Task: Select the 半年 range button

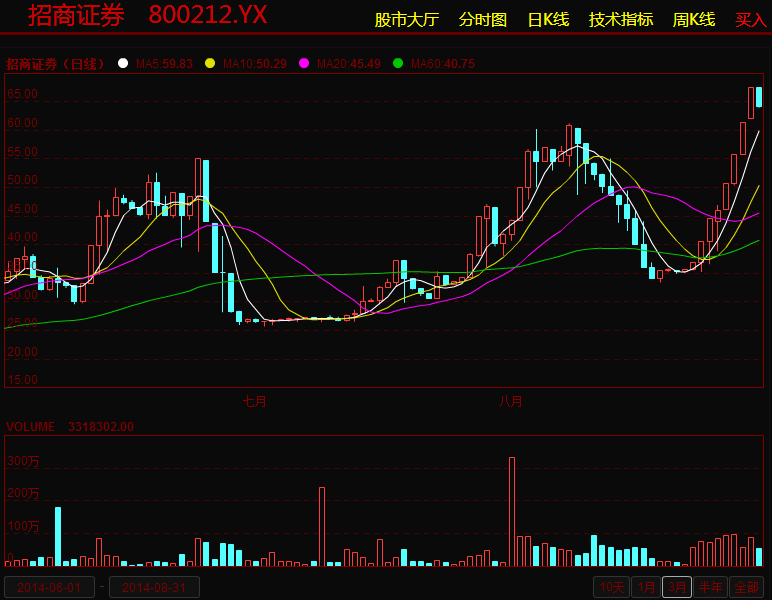Action: point(710,587)
